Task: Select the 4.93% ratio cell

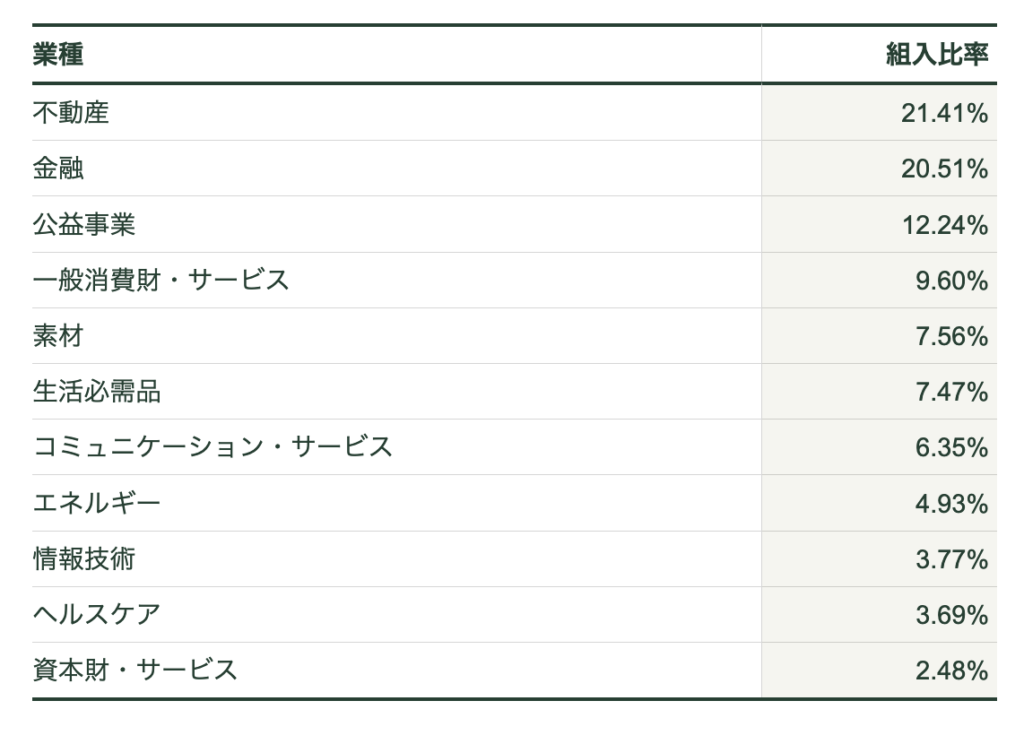Action: [x=951, y=504]
